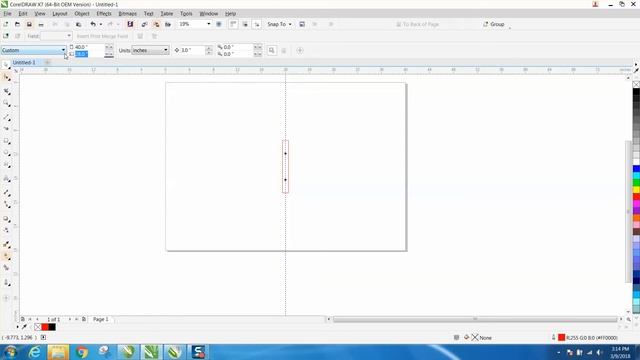Viewport: 640px width, 360px height.
Task: Click the Search content purple icon
Action: (x=130, y=24)
